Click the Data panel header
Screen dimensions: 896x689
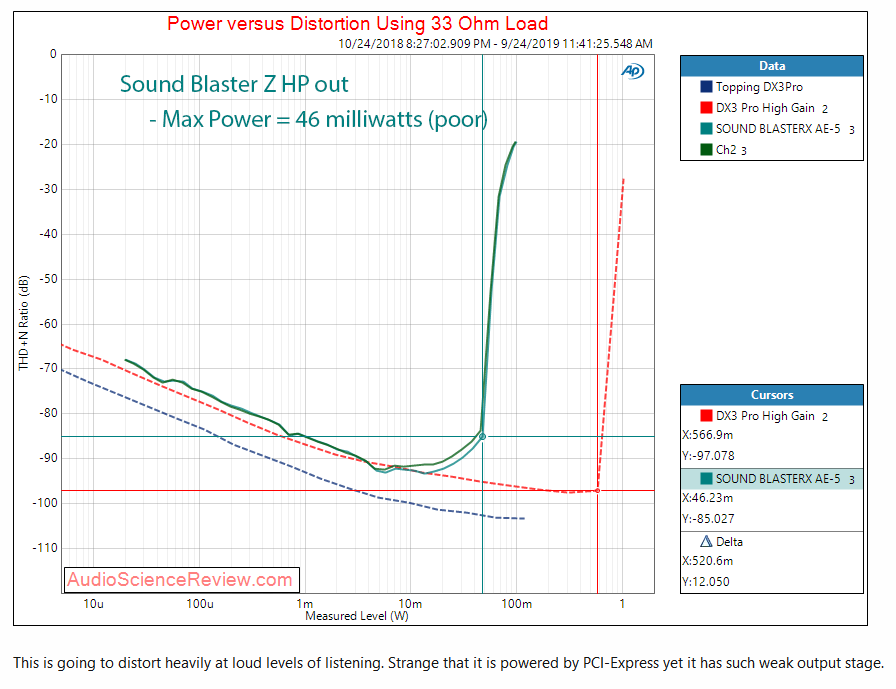coord(771,66)
